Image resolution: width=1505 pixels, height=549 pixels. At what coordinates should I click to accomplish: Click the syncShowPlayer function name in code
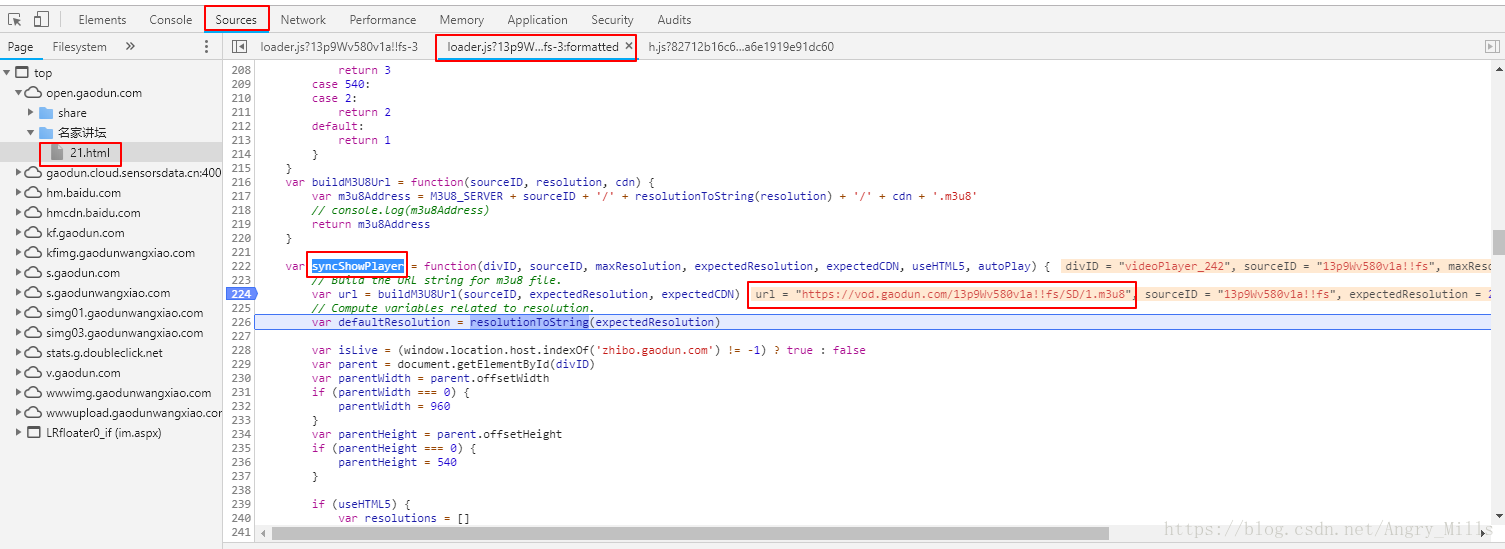point(357,266)
